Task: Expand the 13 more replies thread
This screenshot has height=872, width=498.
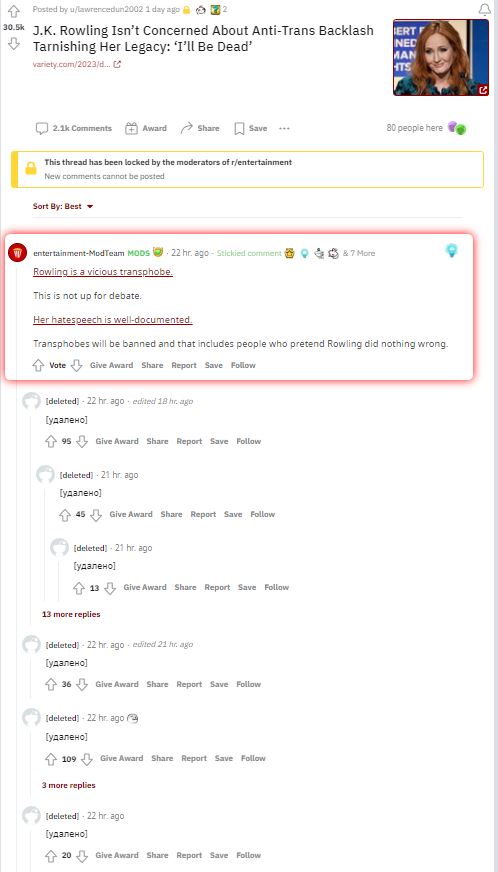Action: (71, 615)
